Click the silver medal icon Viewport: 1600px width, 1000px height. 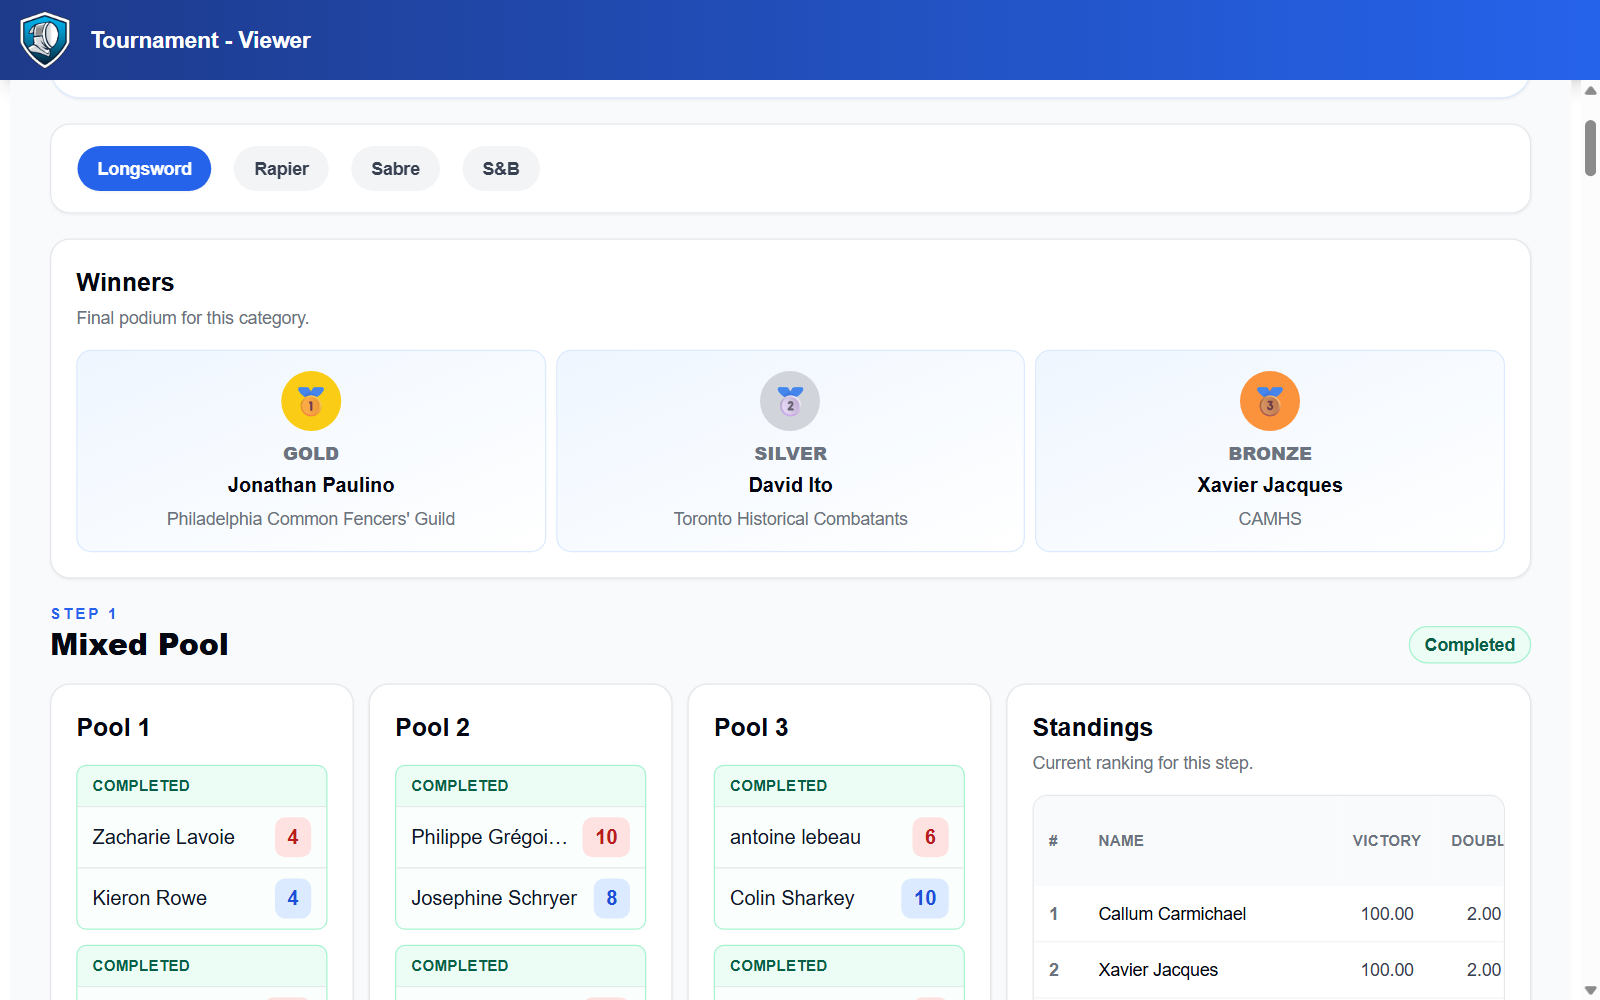coord(790,401)
